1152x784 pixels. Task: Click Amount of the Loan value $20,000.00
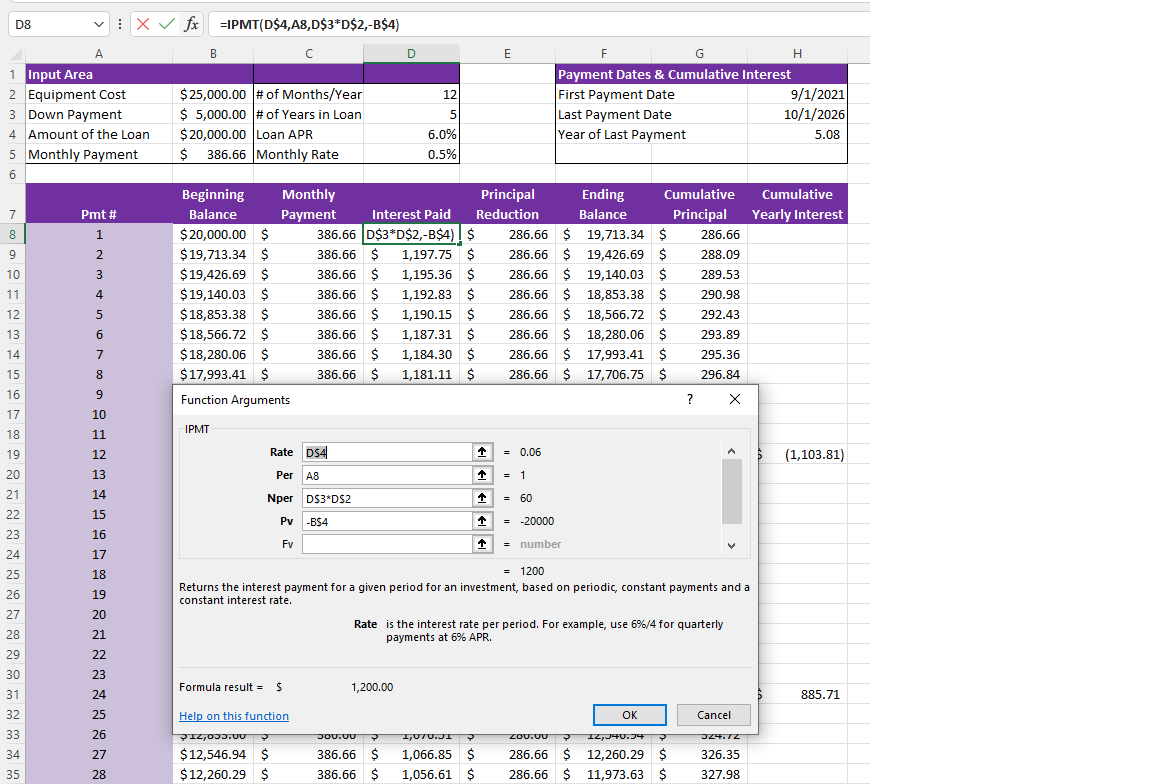point(213,134)
